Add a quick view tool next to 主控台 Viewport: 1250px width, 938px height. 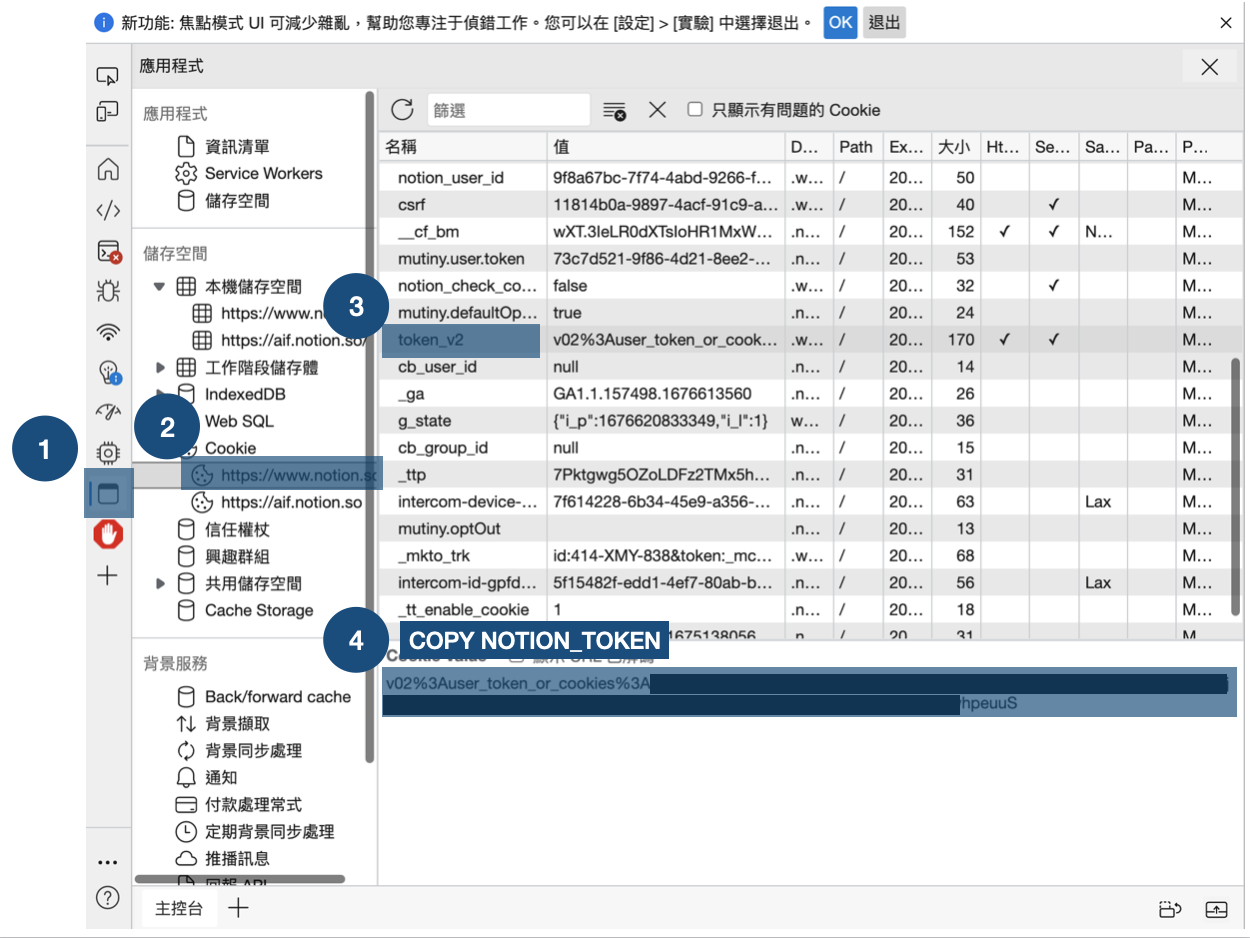coord(238,908)
